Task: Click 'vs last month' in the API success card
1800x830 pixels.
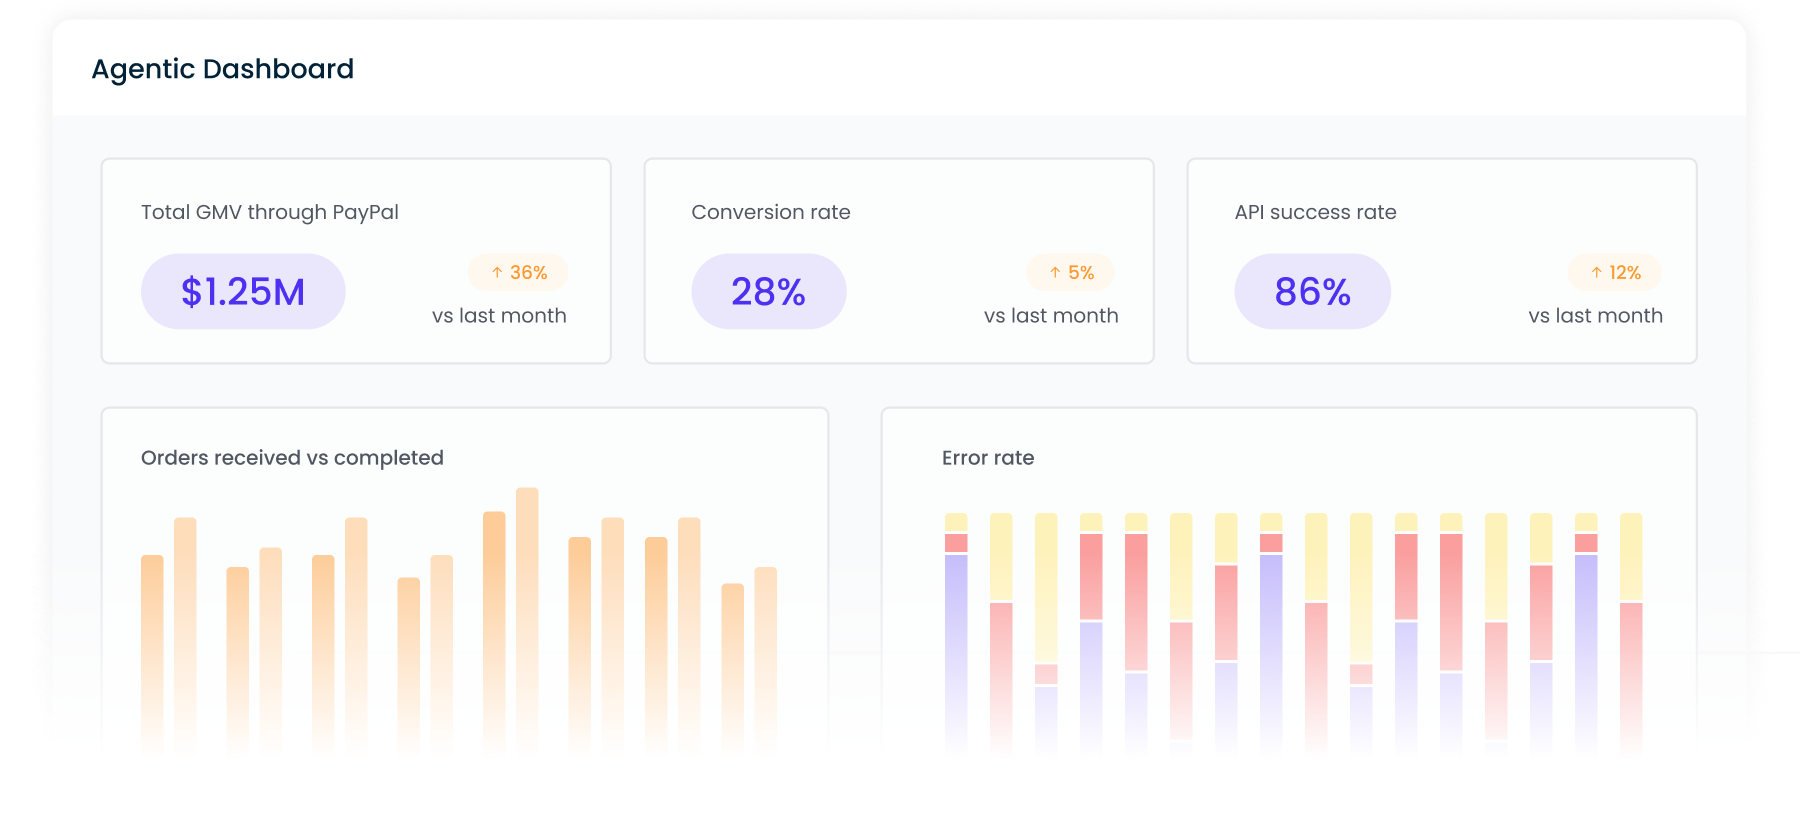Action: pyautogui.click(x=1595, y=316)
